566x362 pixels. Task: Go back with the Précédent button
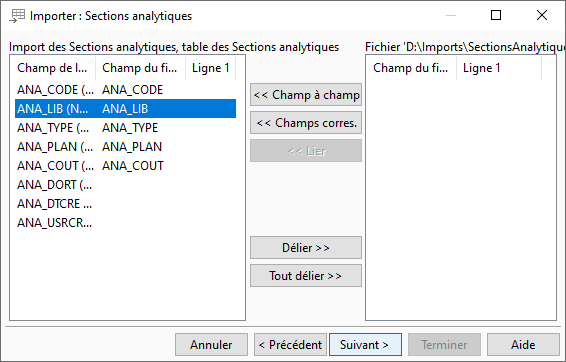[x=290, y=345]
